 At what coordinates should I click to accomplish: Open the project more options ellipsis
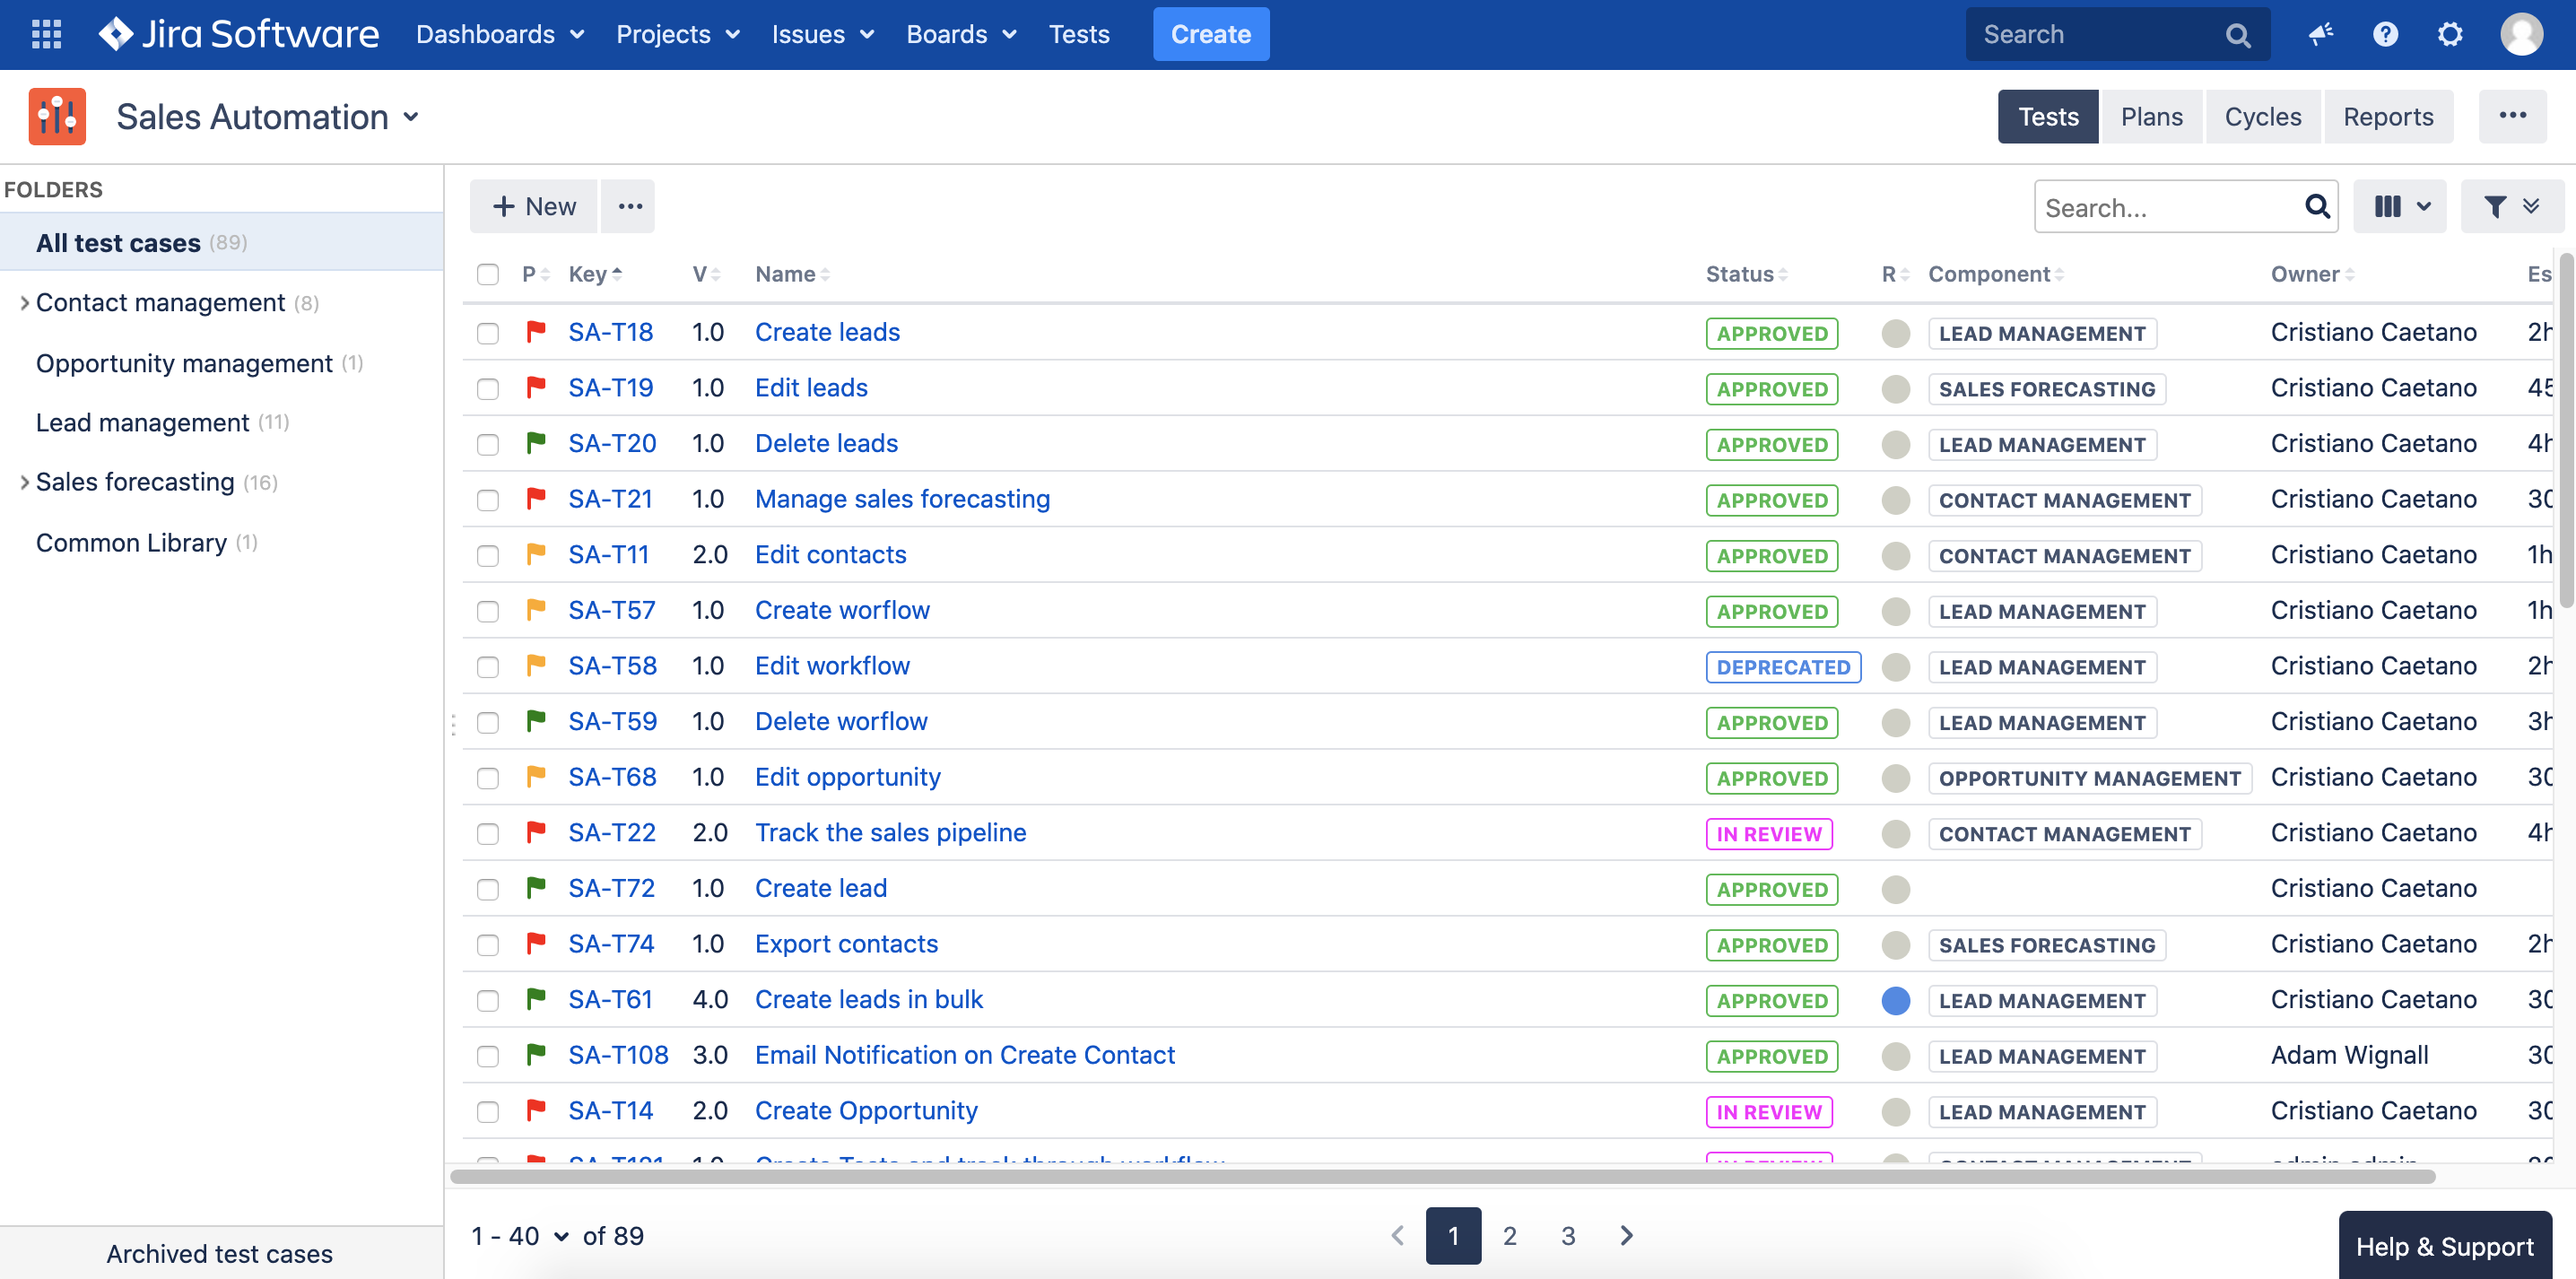pos(2512,116)
